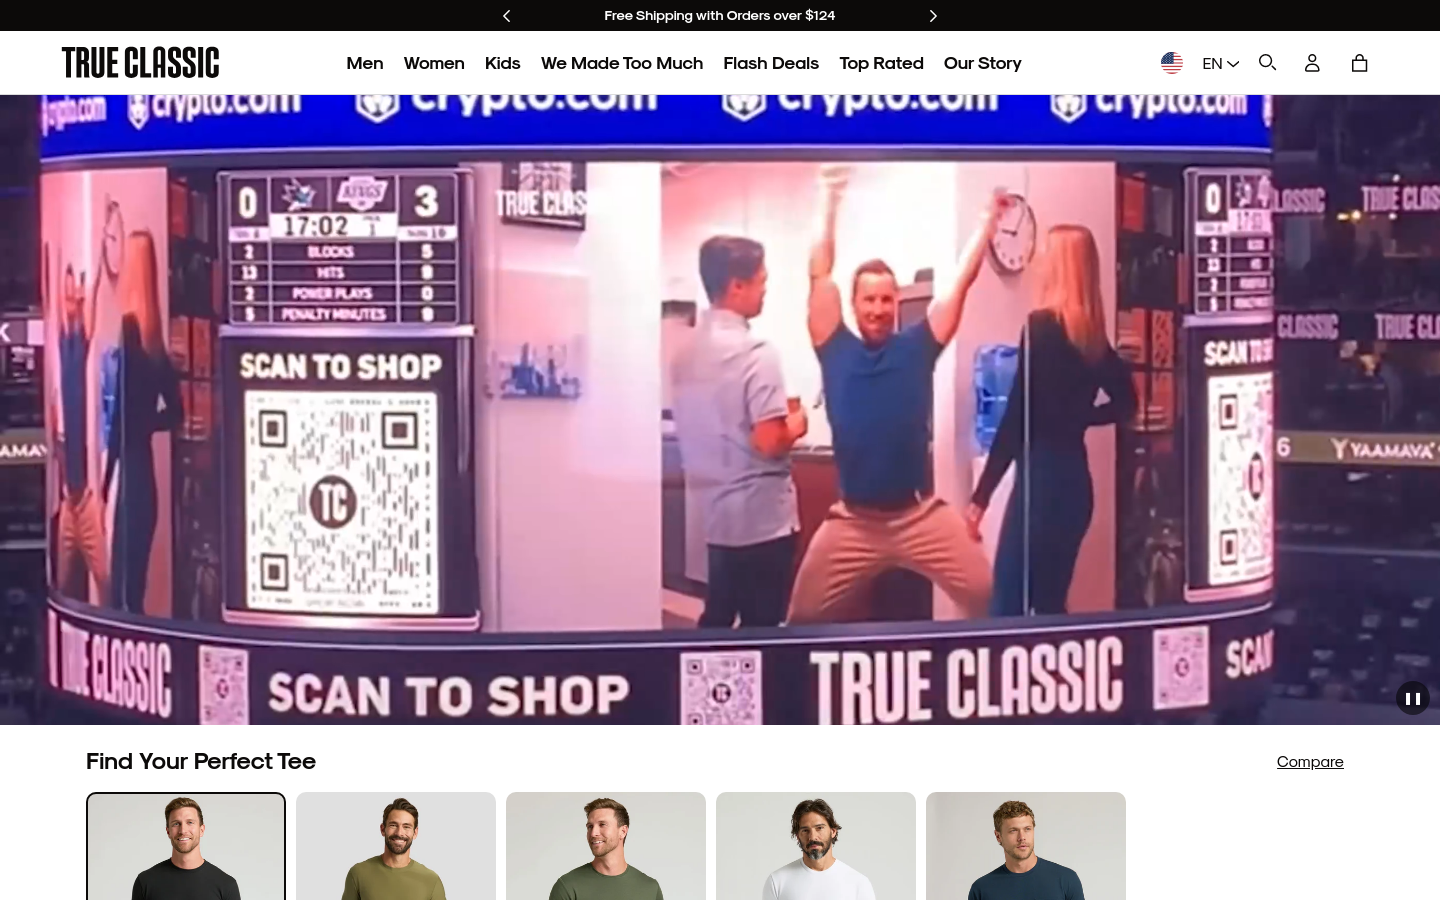Select the olive green tee thumbnail
Image resolution: width=1440 pixels, height=900 pixels.
coord(396,846)
